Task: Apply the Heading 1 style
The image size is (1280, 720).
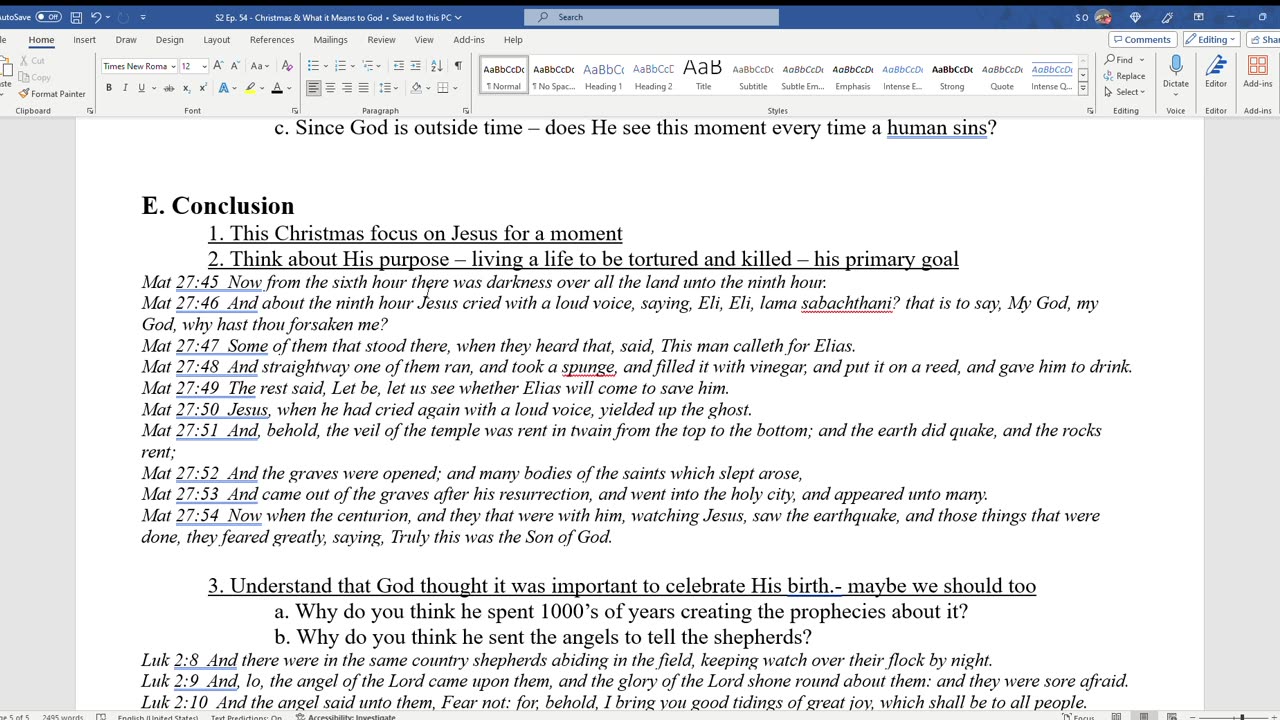Action: coord(603,75)
